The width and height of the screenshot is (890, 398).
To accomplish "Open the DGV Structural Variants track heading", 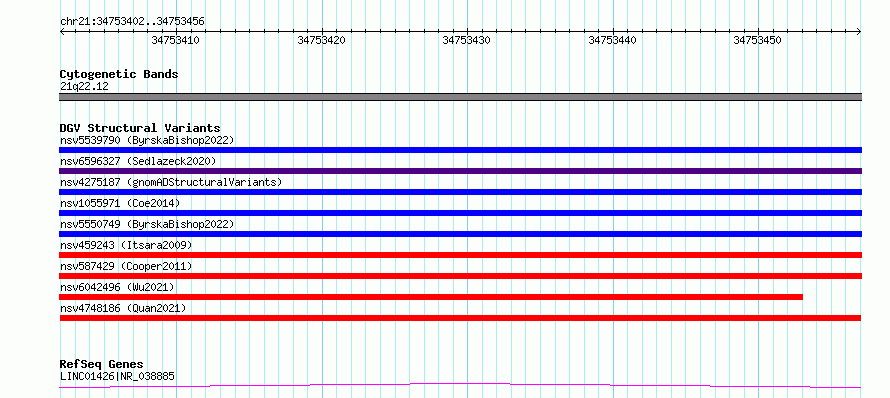I will 140,128.
